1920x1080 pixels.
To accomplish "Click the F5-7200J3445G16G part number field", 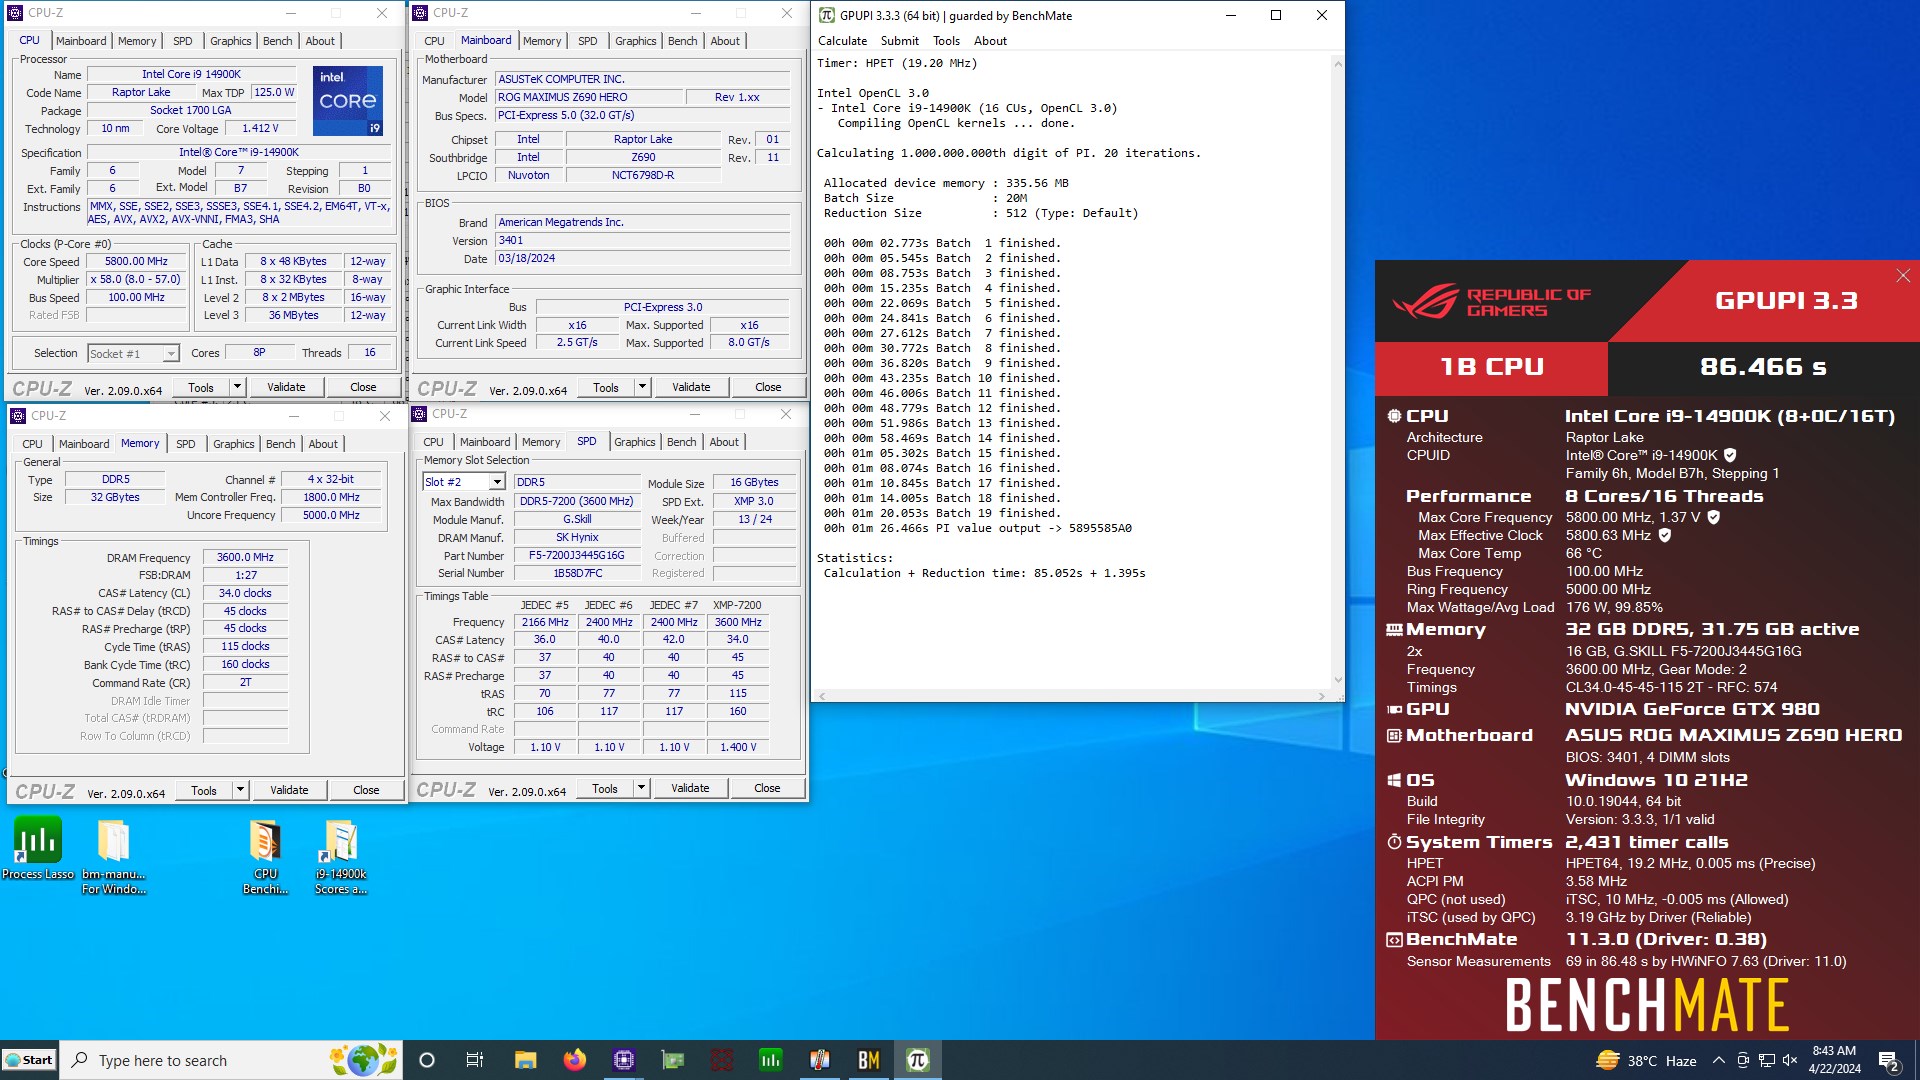I will click(577, 555).
